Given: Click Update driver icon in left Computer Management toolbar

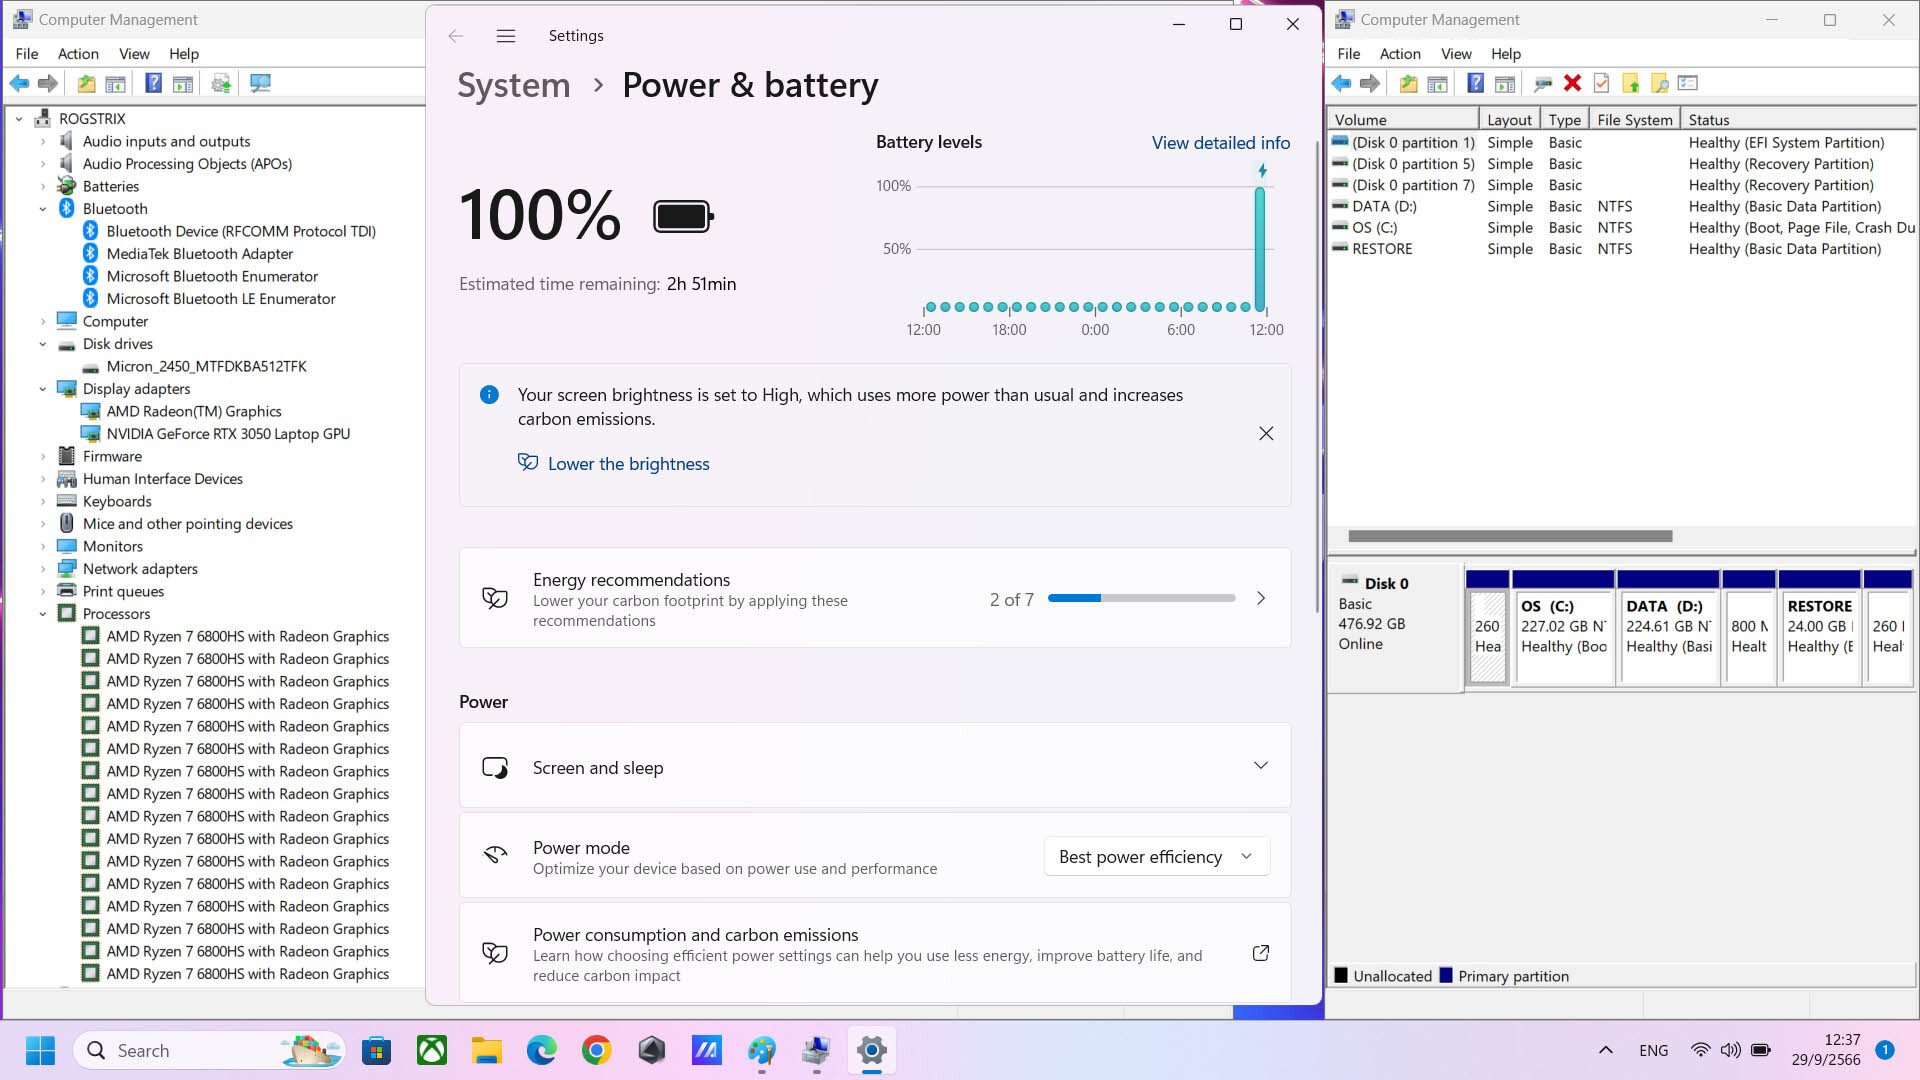Looking at the screenshot, I should pyautogui.click(x=221, y=84).
